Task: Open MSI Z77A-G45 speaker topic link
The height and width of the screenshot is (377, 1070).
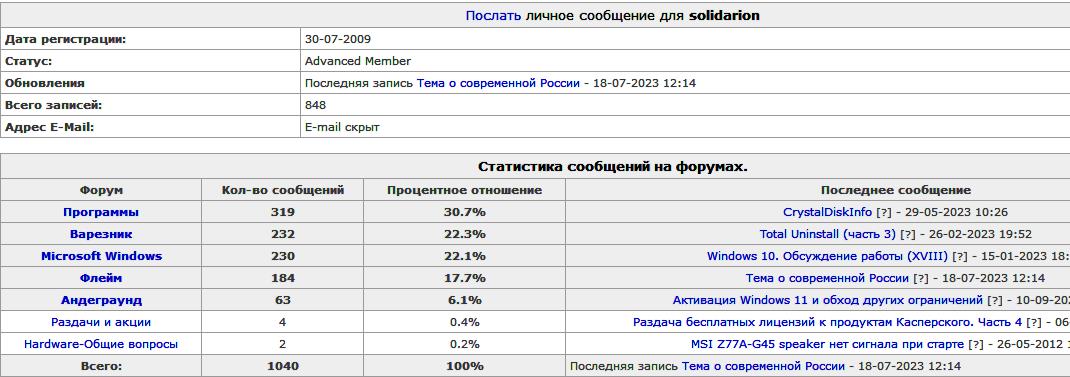Action: pos(828,344)
